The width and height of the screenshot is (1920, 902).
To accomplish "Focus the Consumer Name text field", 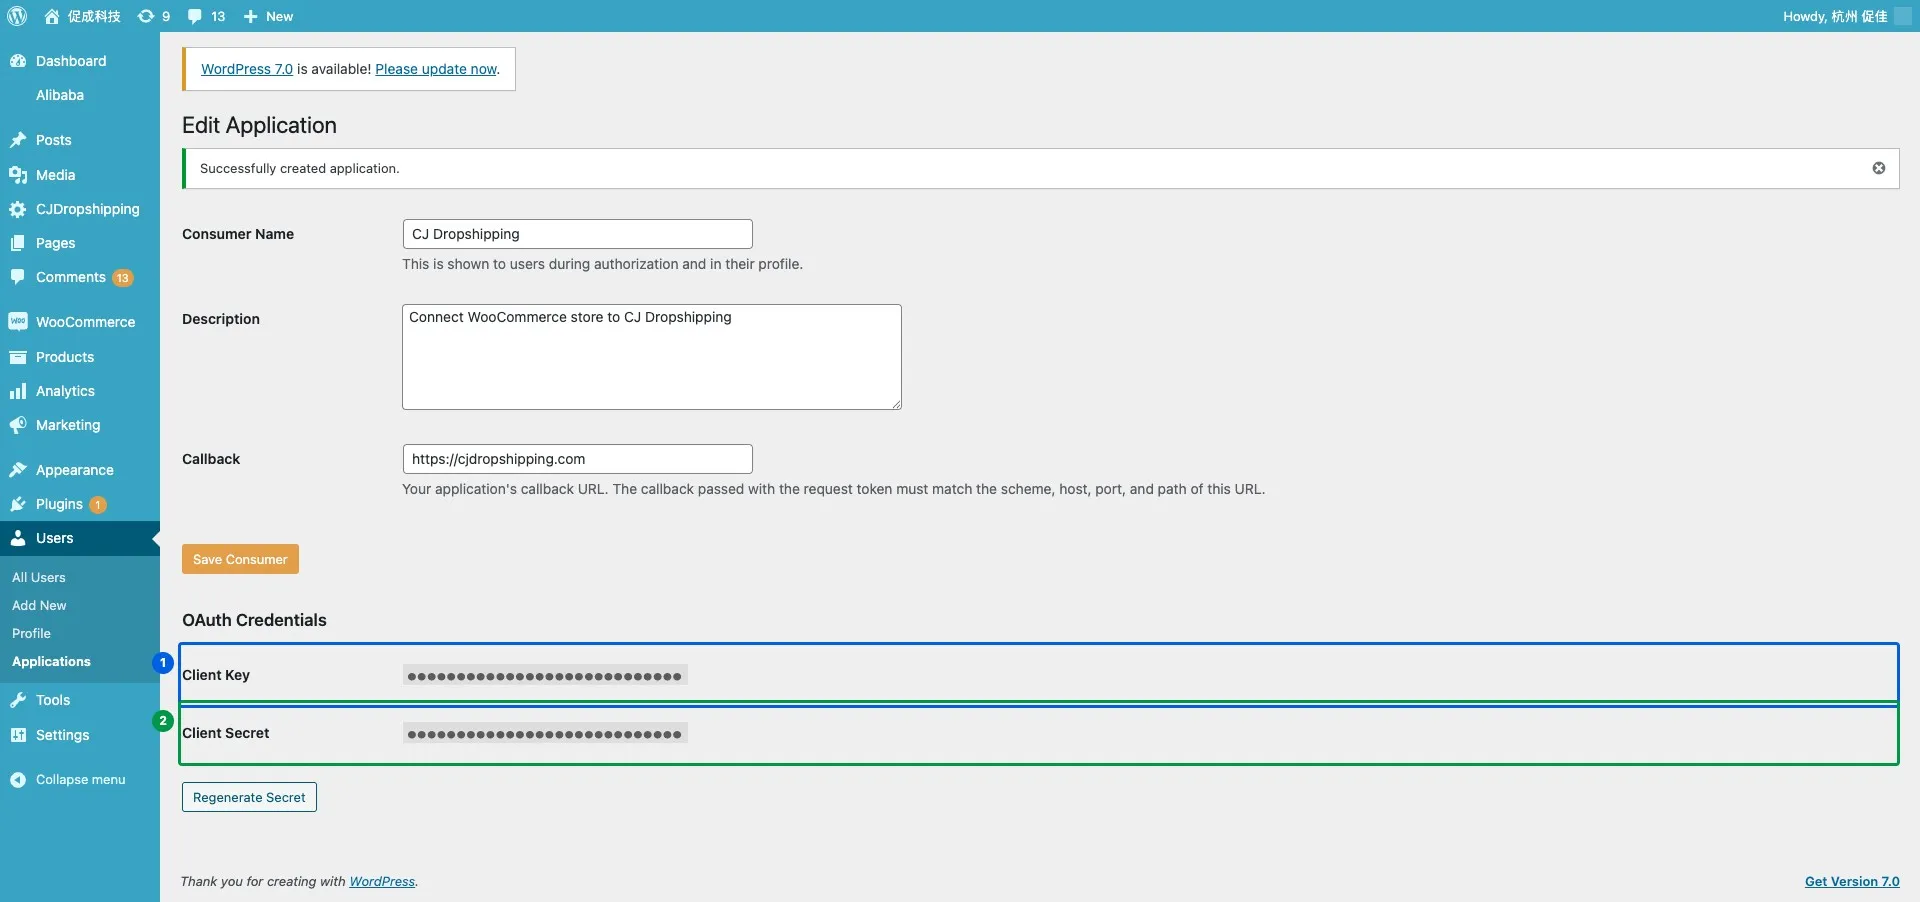I will (x=577, y=234).
